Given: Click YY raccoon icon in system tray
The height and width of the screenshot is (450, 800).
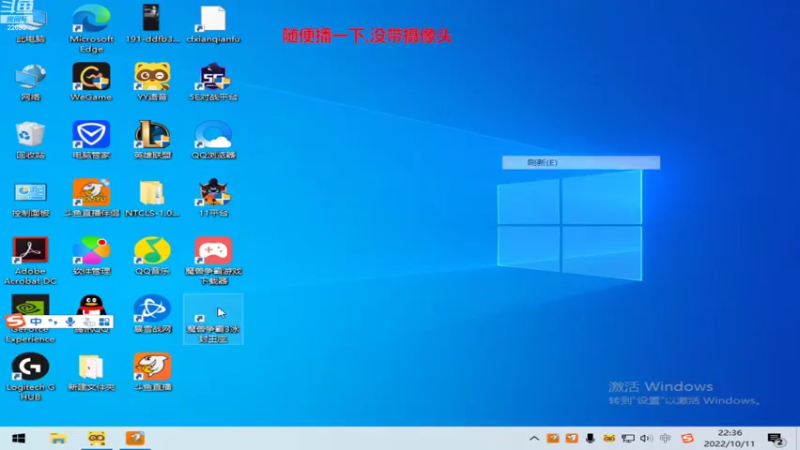Looking at the screenshot, I should pyautogui.click(x=609, y=438).
